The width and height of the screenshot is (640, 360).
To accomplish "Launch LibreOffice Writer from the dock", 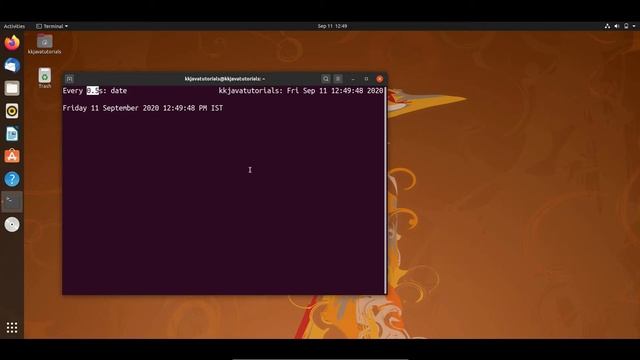I will point(12,133).
